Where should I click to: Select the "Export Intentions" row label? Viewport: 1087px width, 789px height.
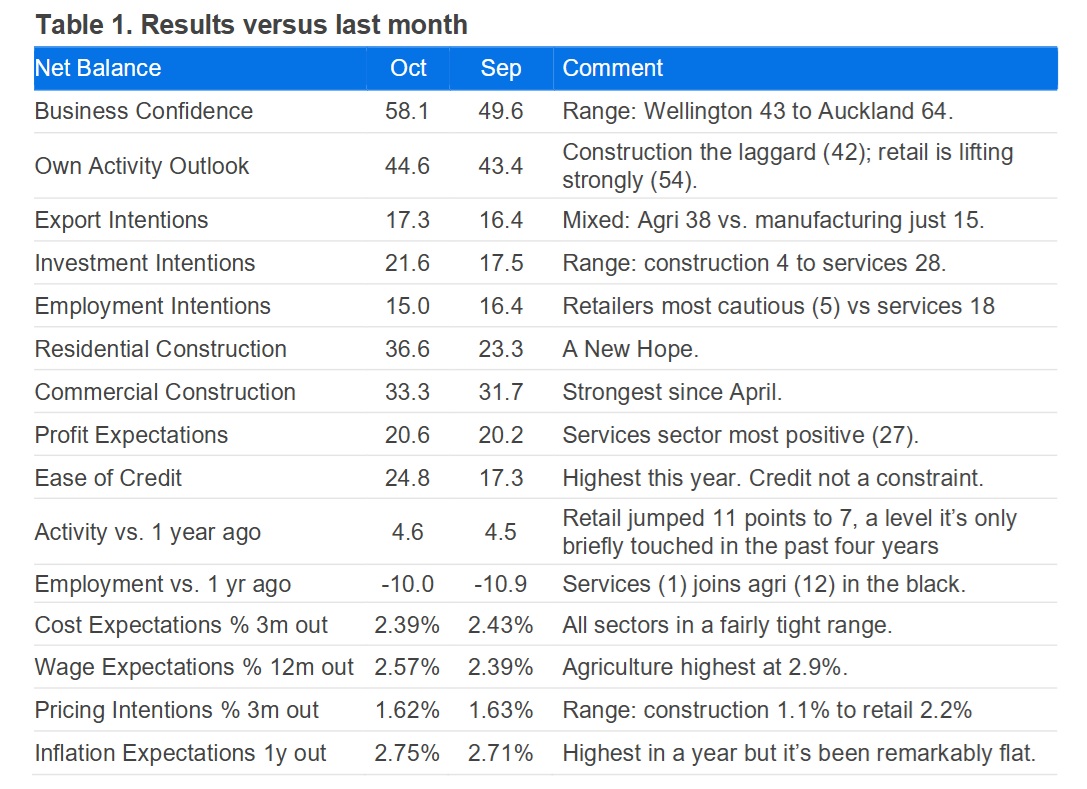[x=122, y=220]
